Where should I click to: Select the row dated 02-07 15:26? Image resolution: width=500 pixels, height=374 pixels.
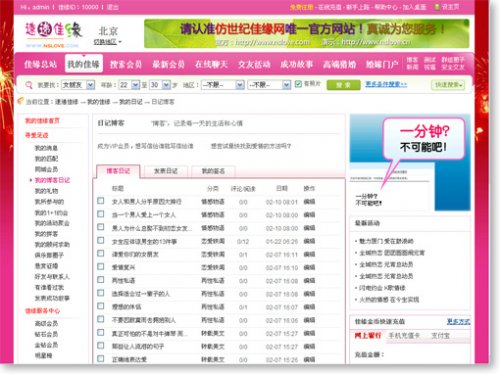point(101,359)
